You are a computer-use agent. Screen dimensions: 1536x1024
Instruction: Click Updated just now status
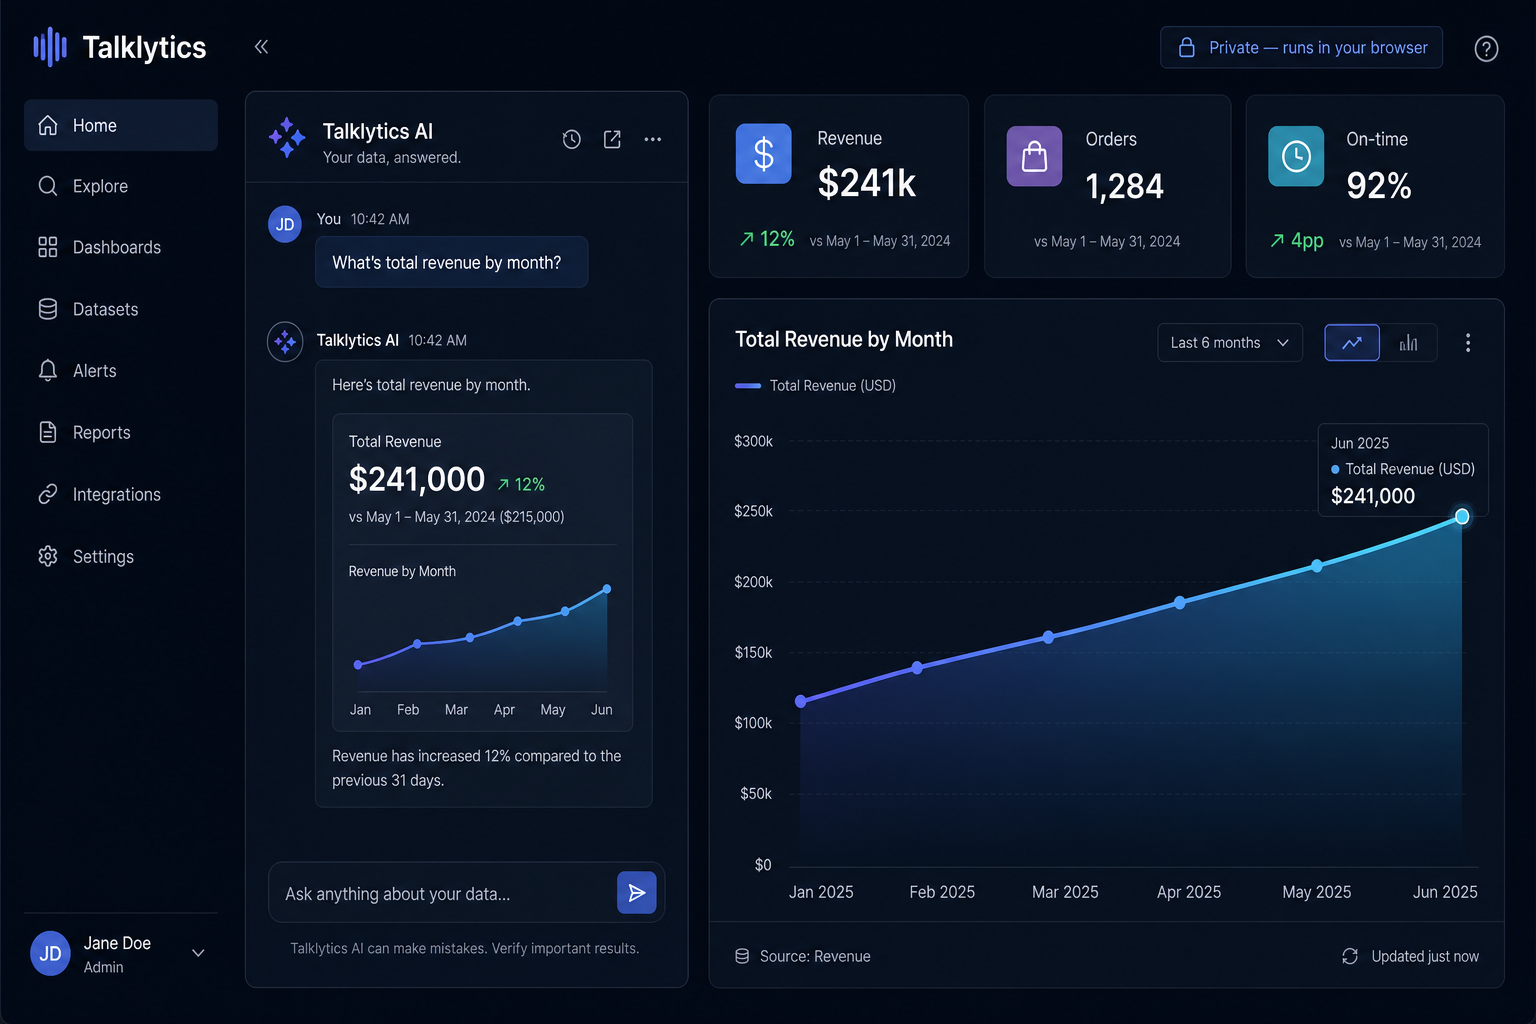1410,957
